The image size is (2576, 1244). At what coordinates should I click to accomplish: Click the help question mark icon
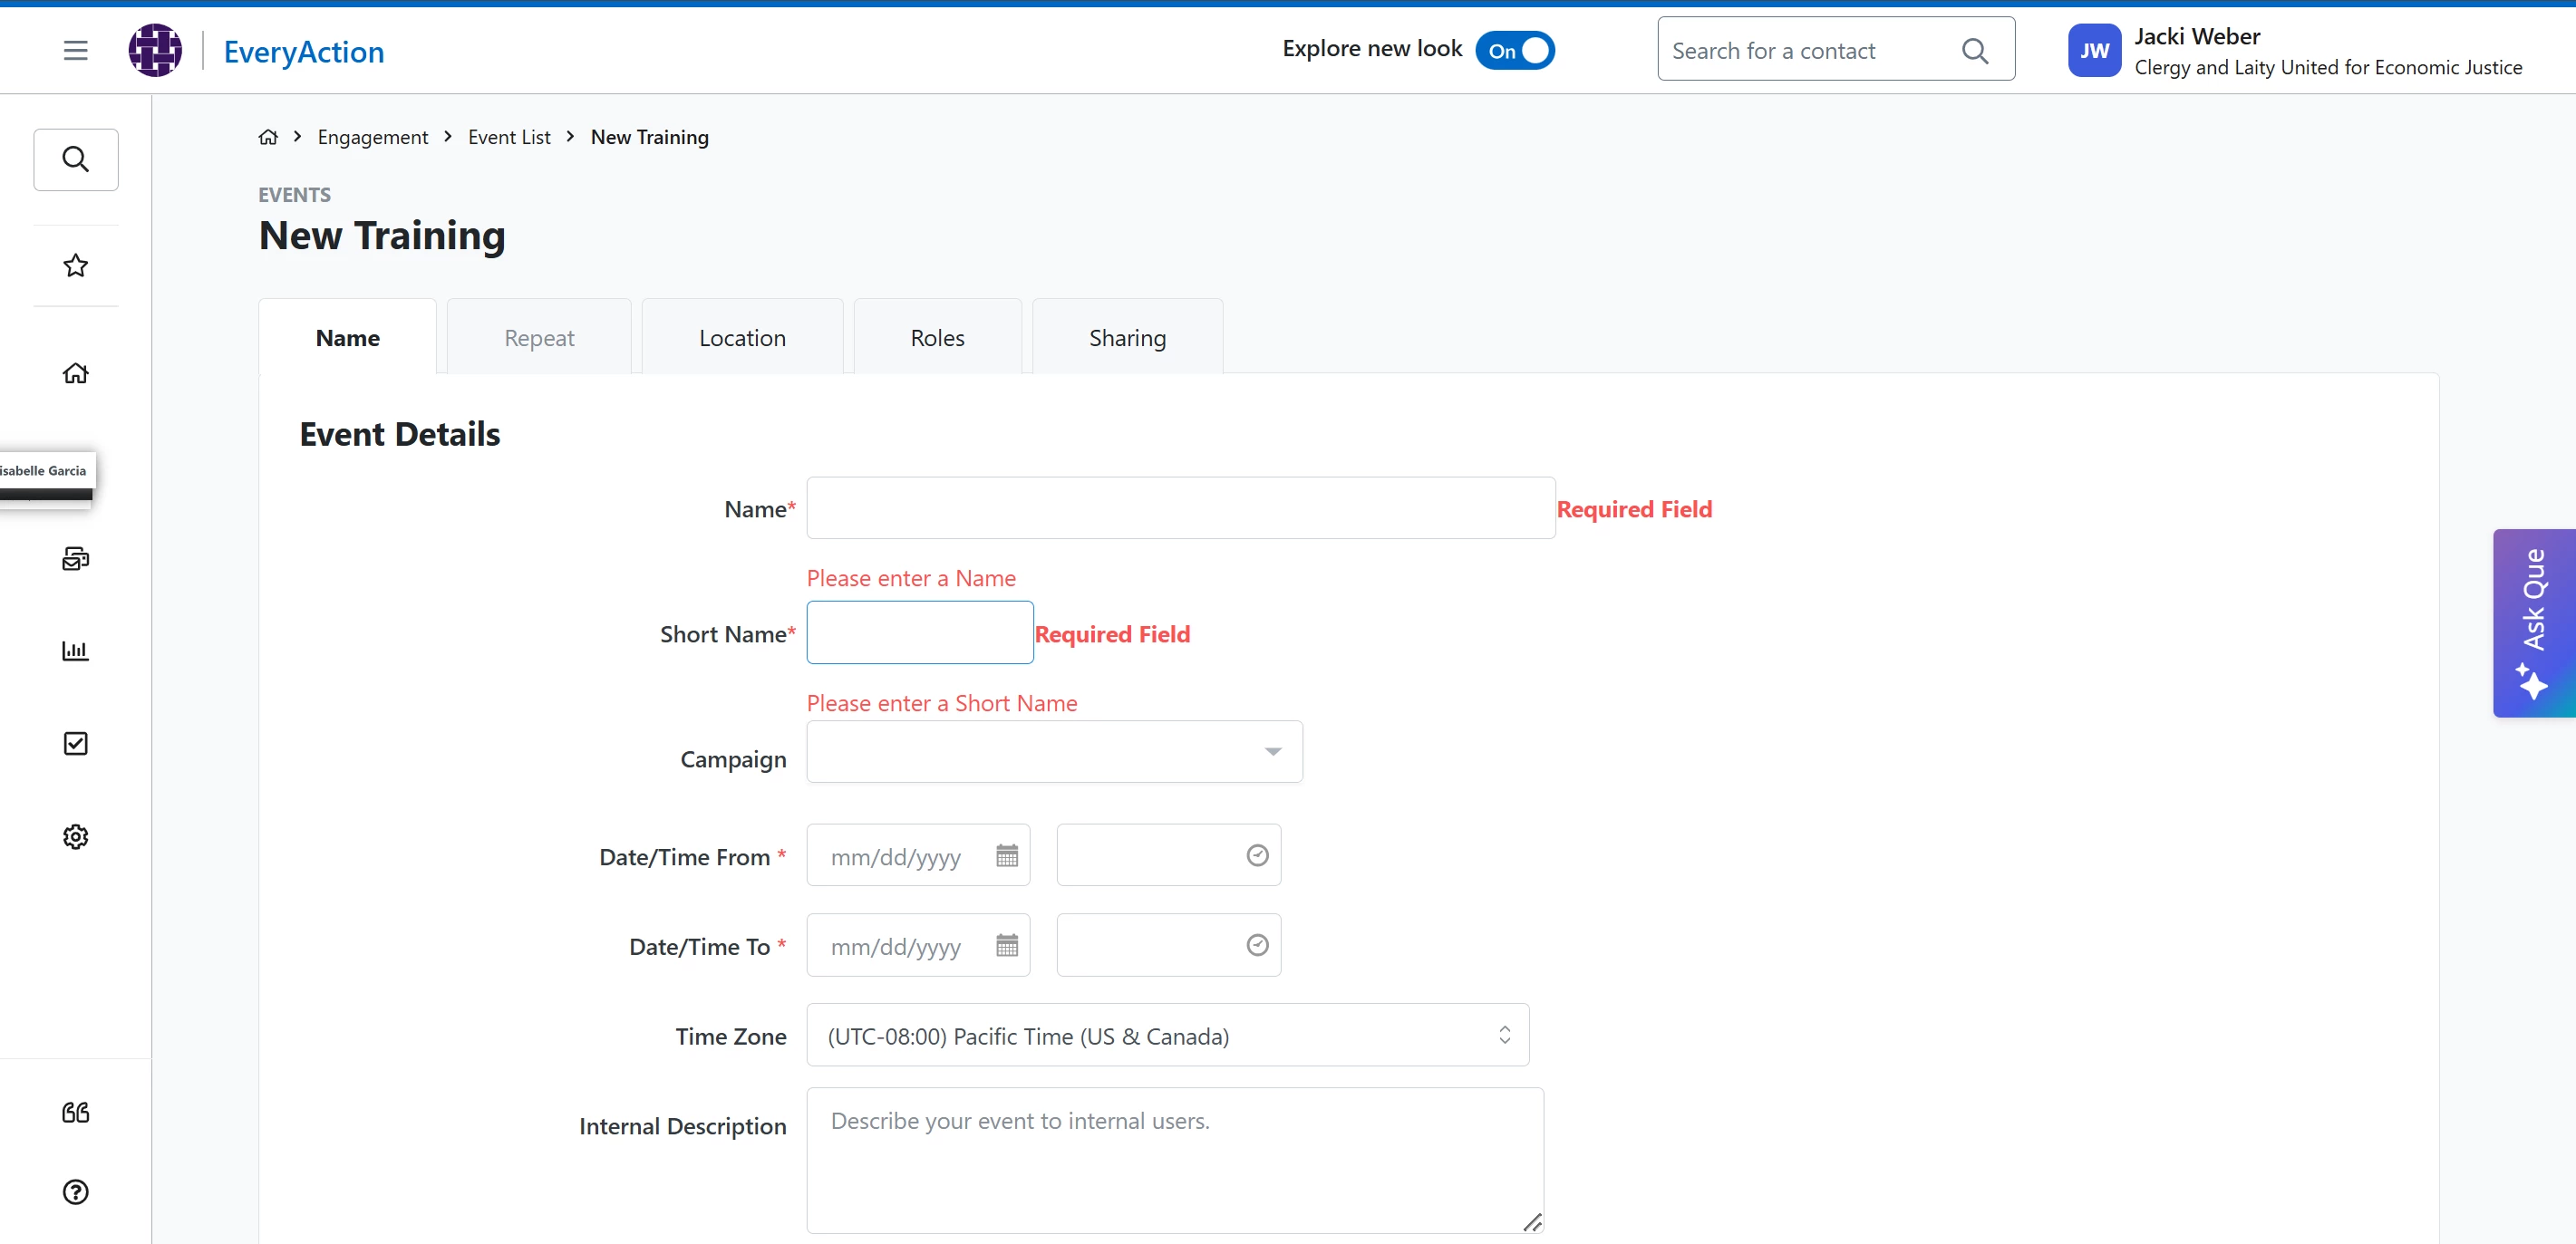tap(76, 1192)
